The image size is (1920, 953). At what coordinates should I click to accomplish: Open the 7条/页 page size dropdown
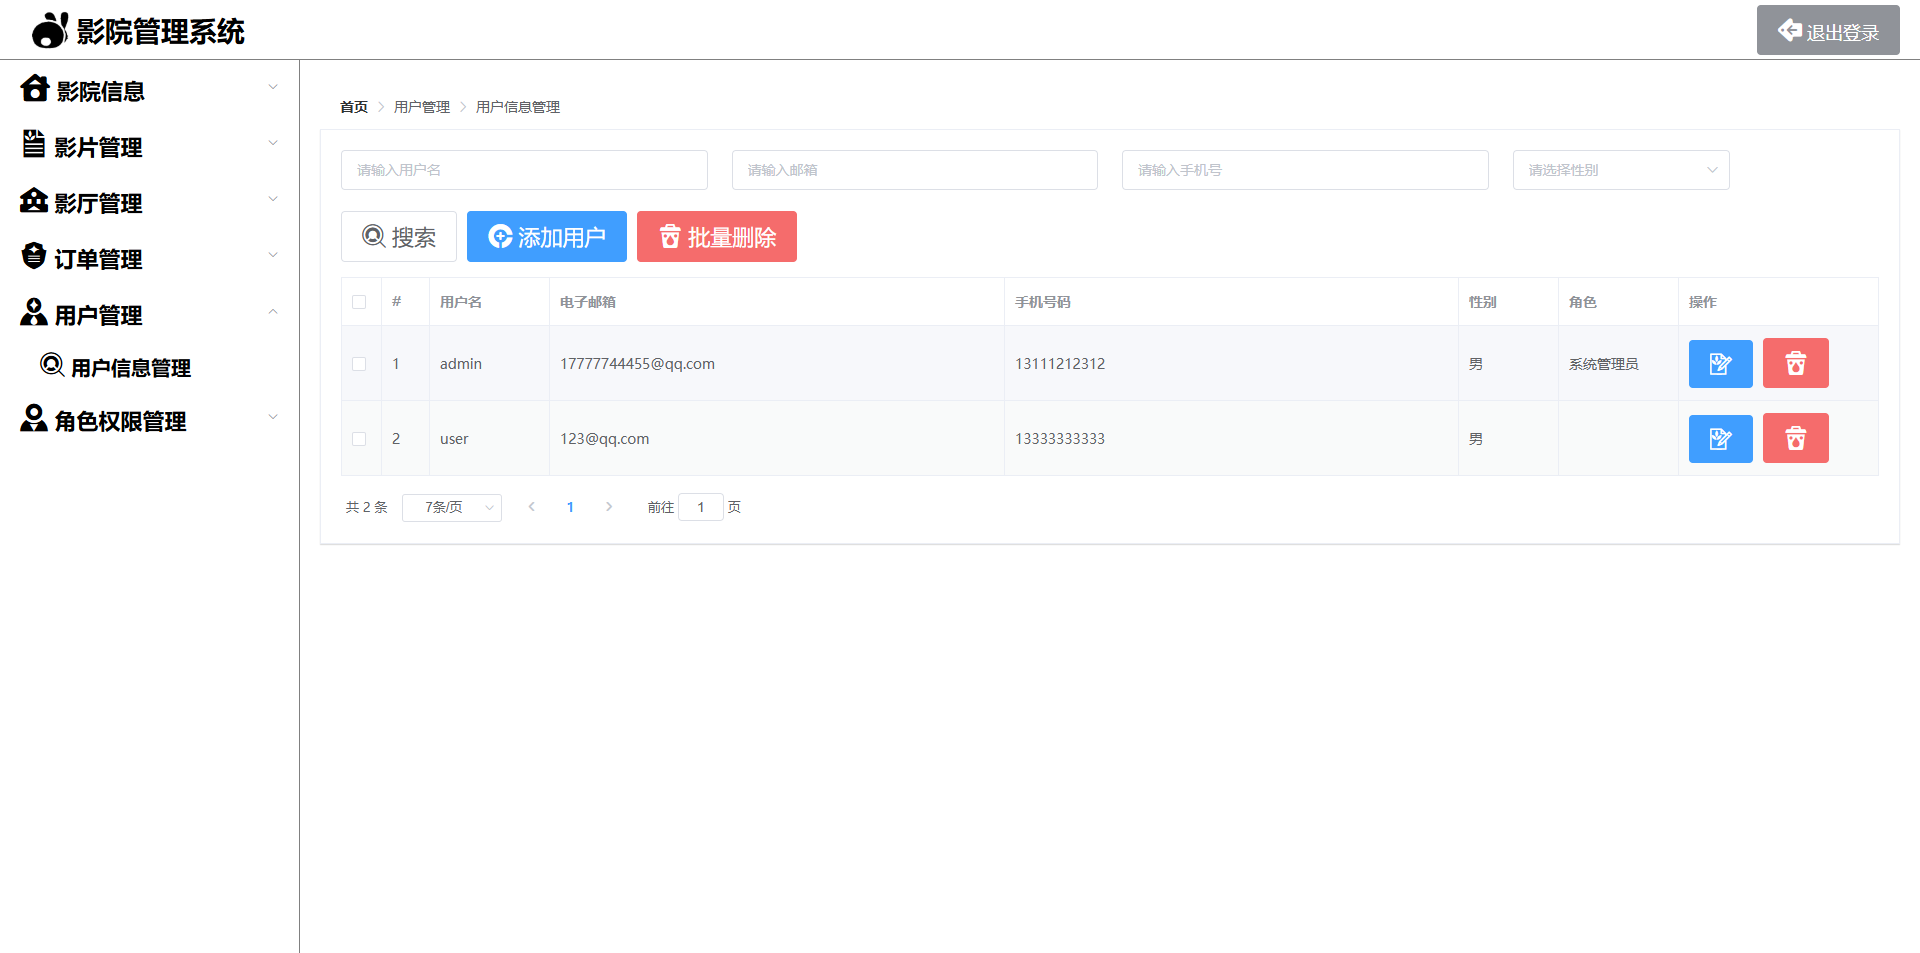point(451,507)
